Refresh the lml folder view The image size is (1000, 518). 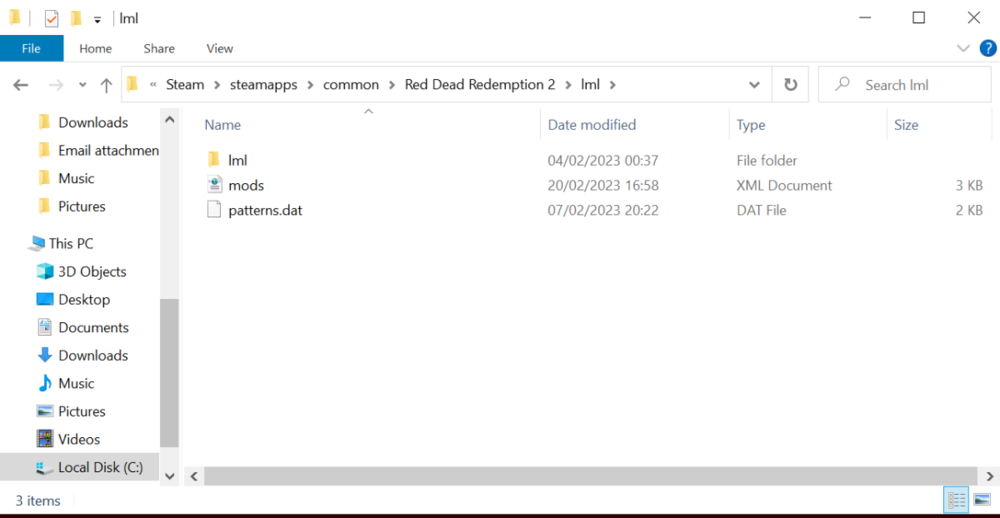(x=790, y=85)
